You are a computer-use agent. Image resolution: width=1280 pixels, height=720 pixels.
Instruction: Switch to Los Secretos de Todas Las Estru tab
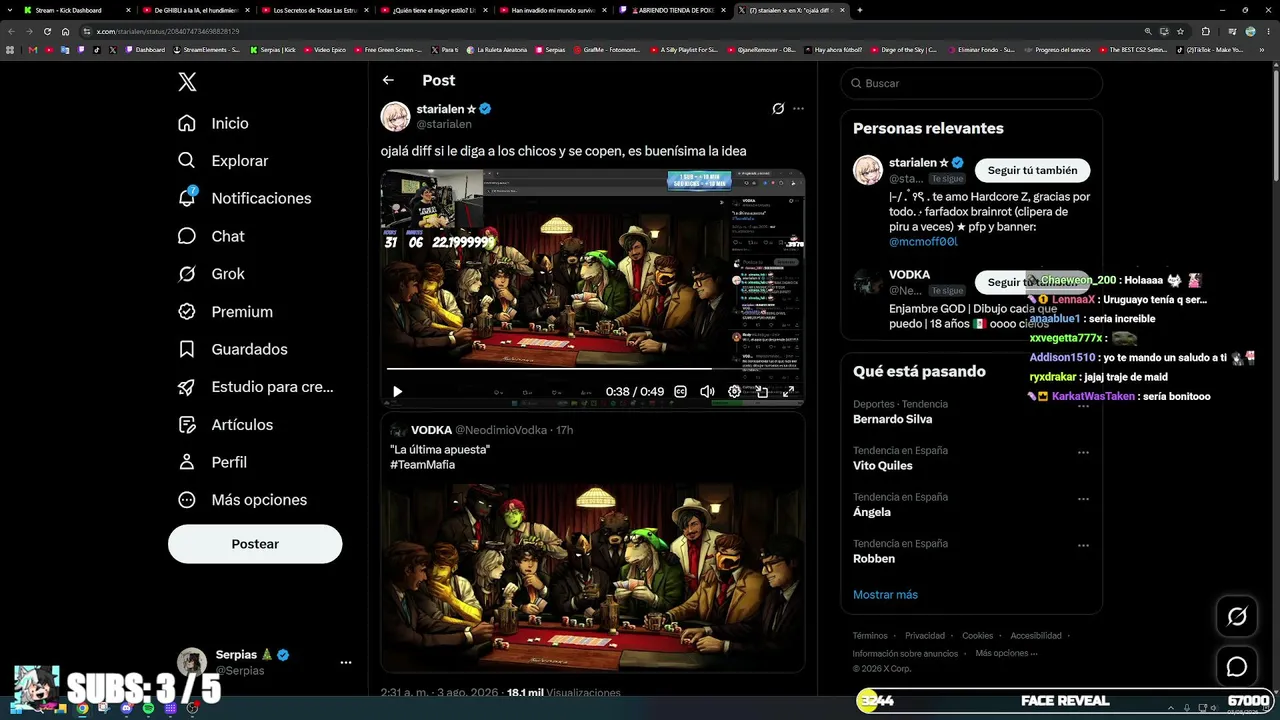(x=315, y=10)
